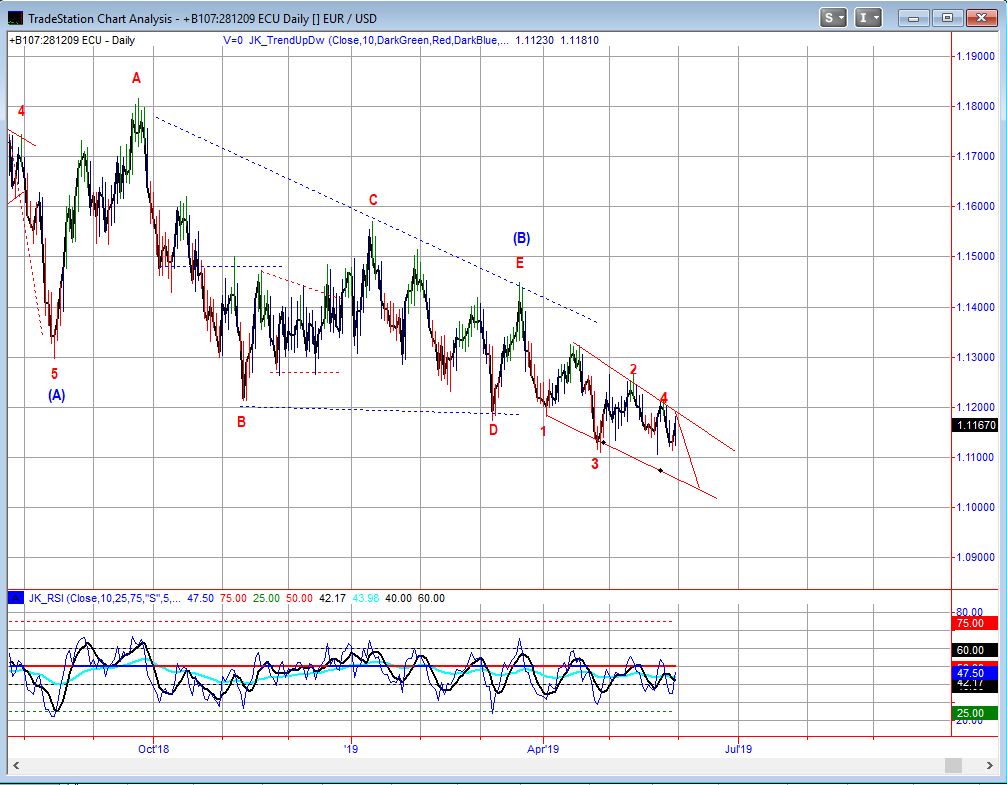Click the current price badge 1.11670

tap(976, 425)
